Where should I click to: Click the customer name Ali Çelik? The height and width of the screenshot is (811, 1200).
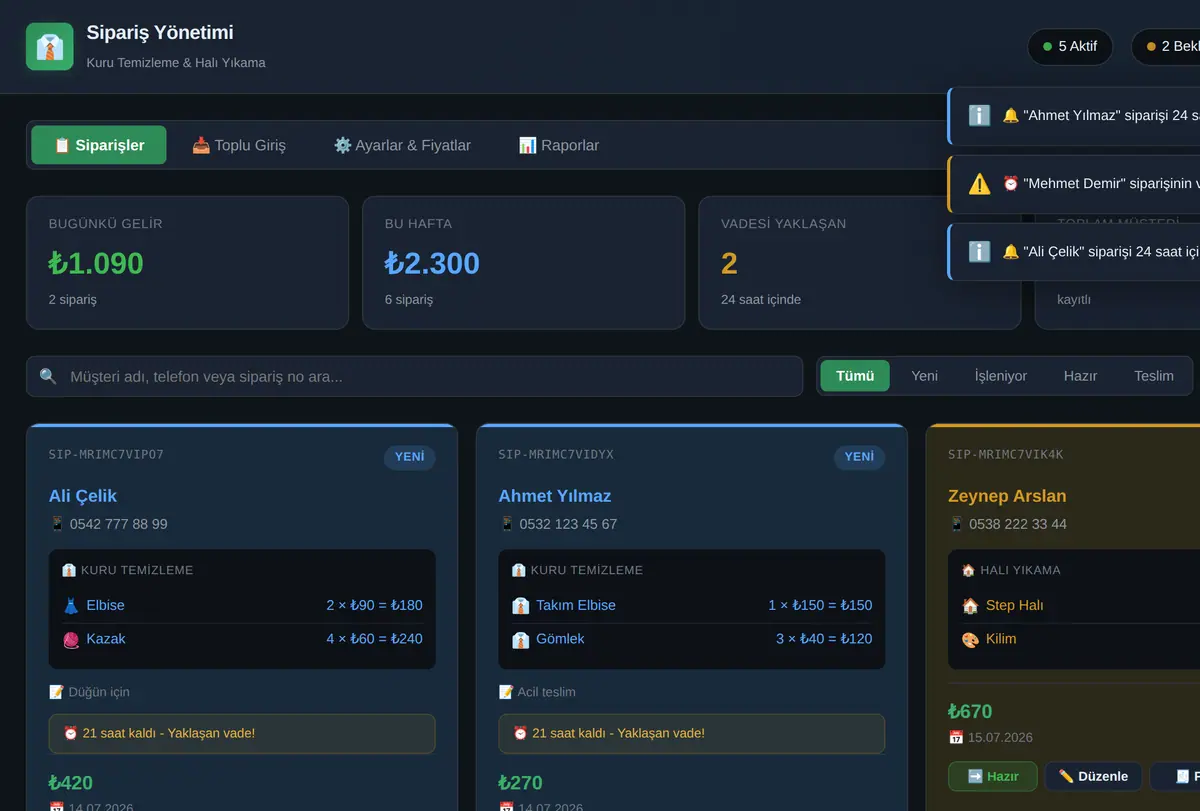83,496
